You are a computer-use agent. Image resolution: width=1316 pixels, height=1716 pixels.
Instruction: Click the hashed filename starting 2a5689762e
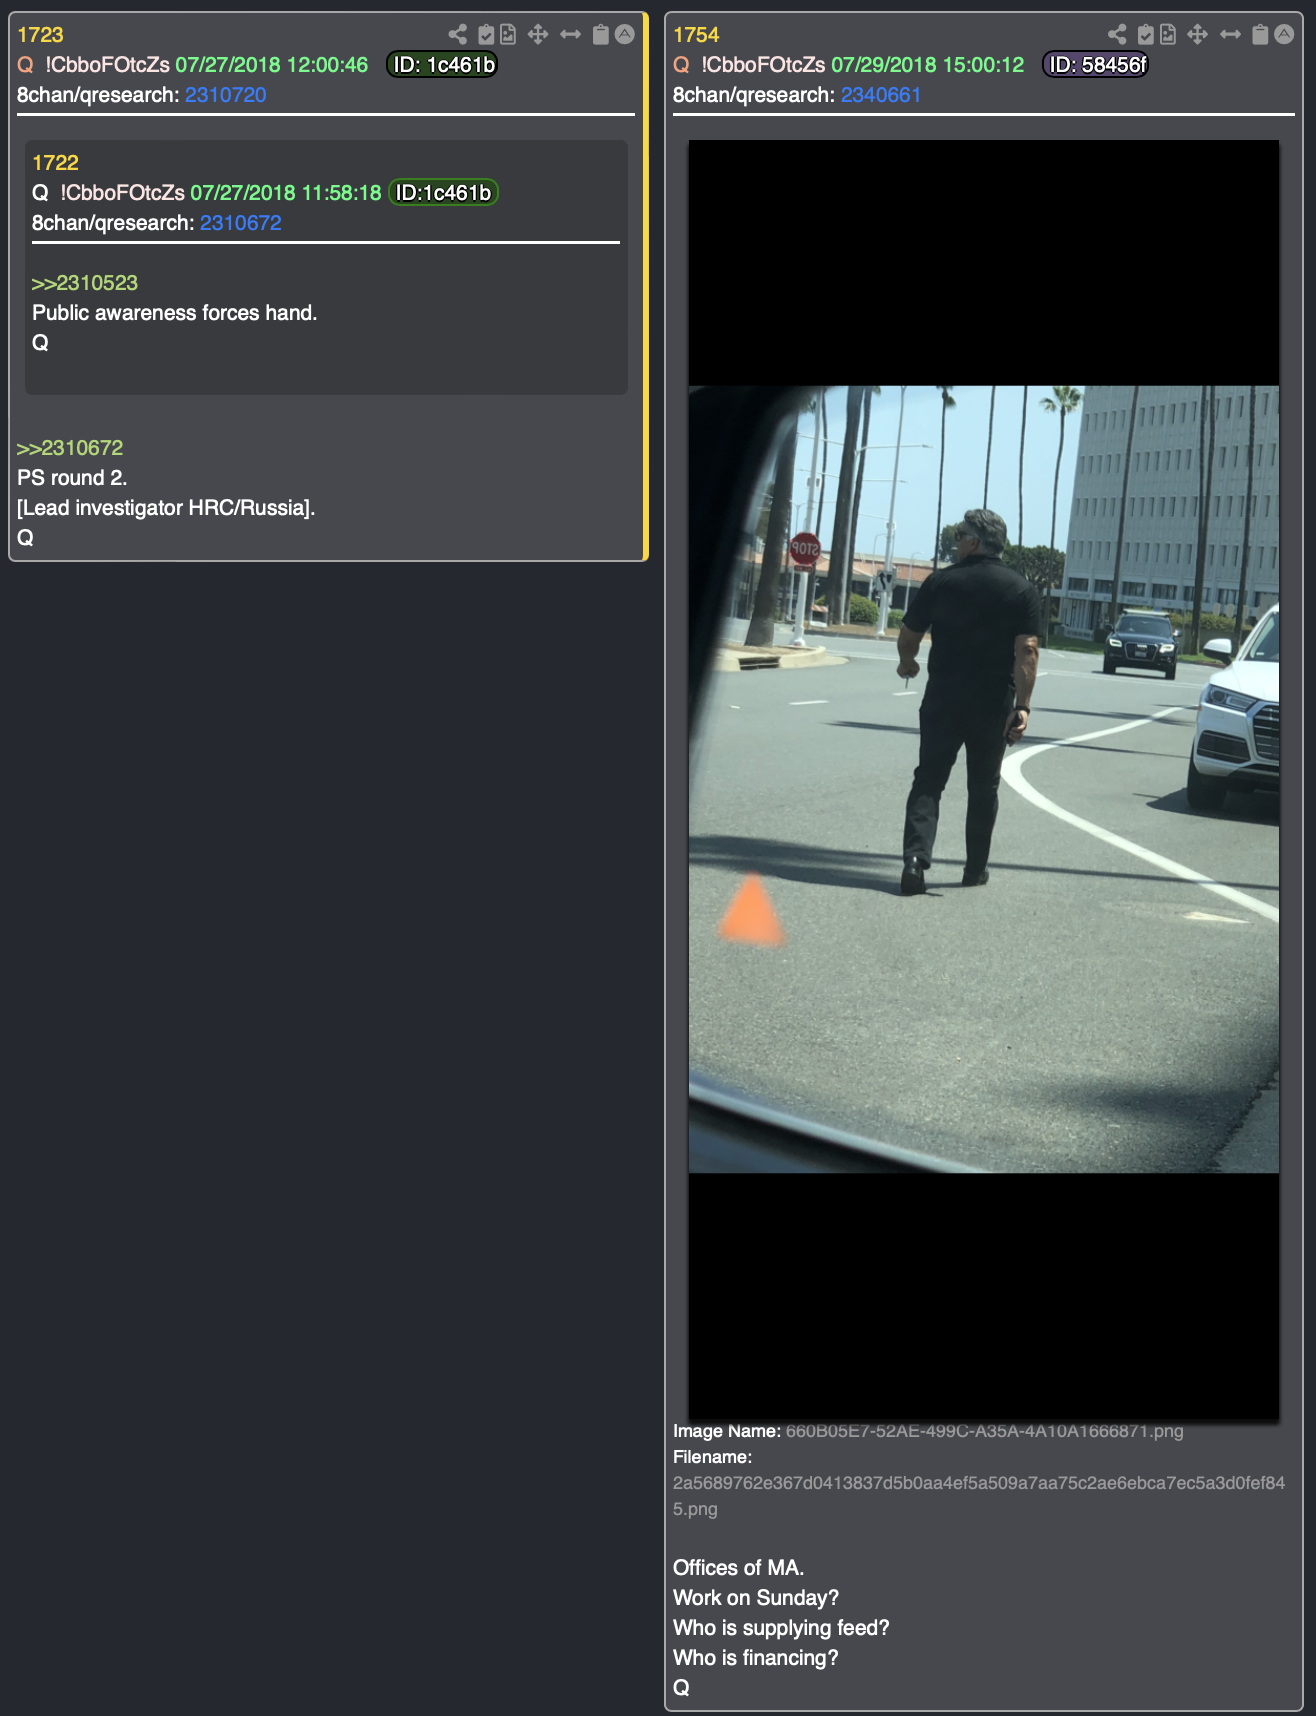click(979, 1496)
